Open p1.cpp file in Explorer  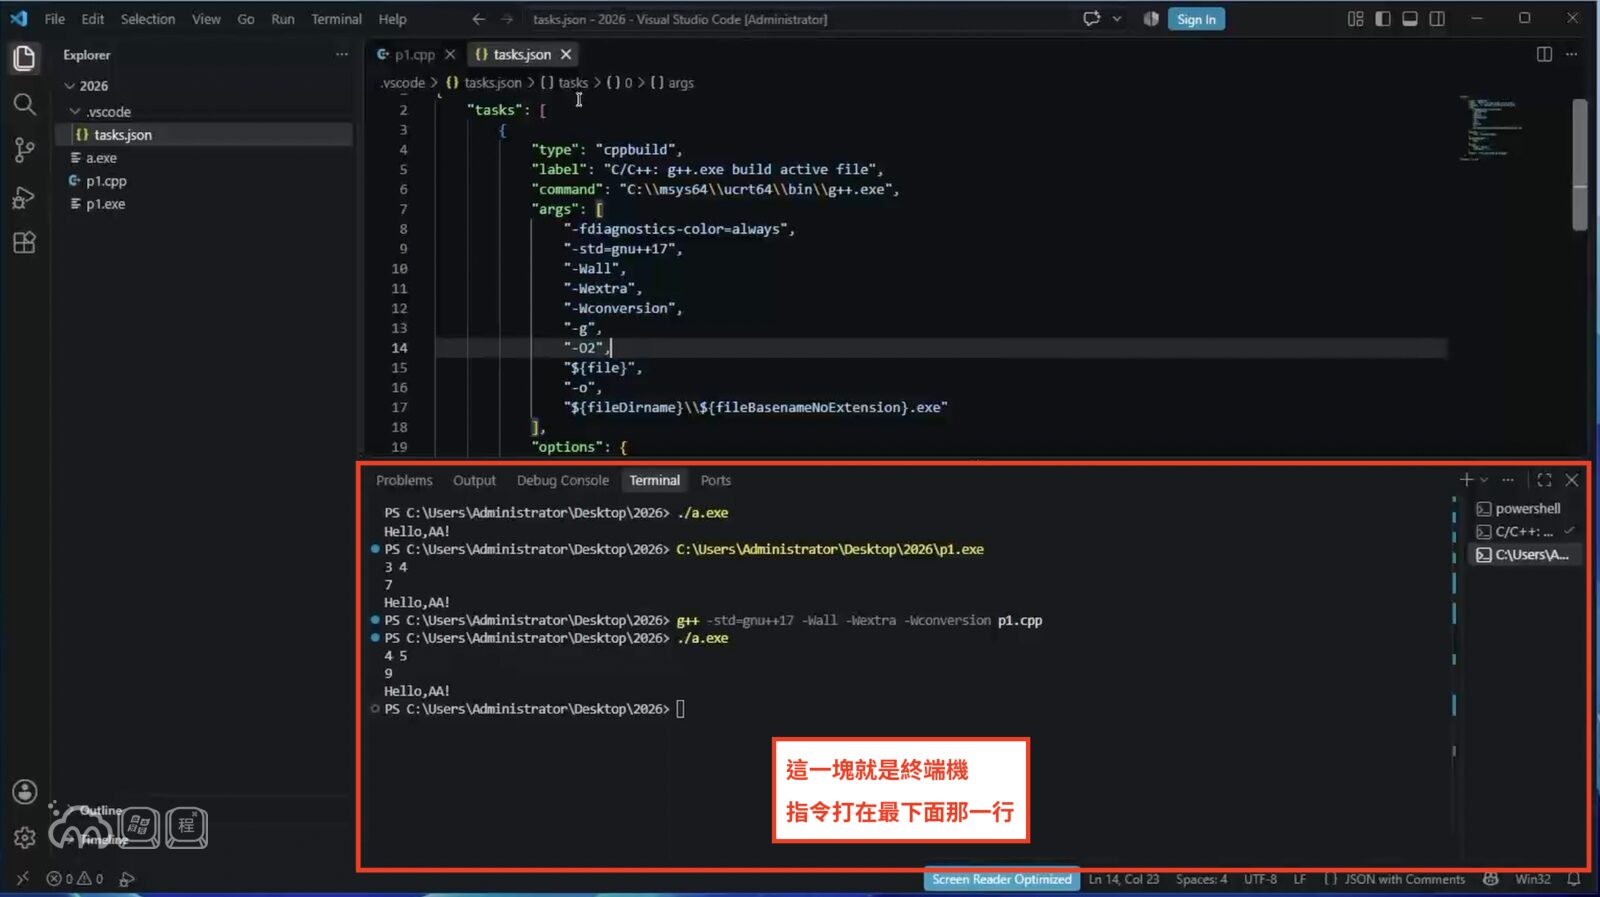[x=205, y=181]
